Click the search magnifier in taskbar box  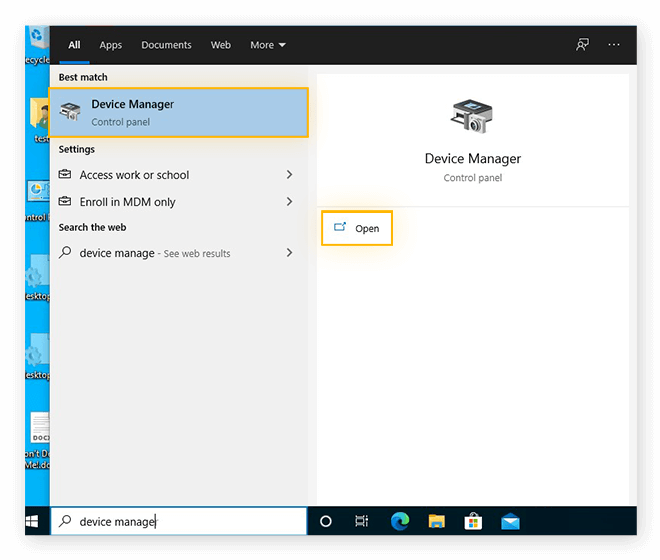pyautogui.click(x=65, y=521)
